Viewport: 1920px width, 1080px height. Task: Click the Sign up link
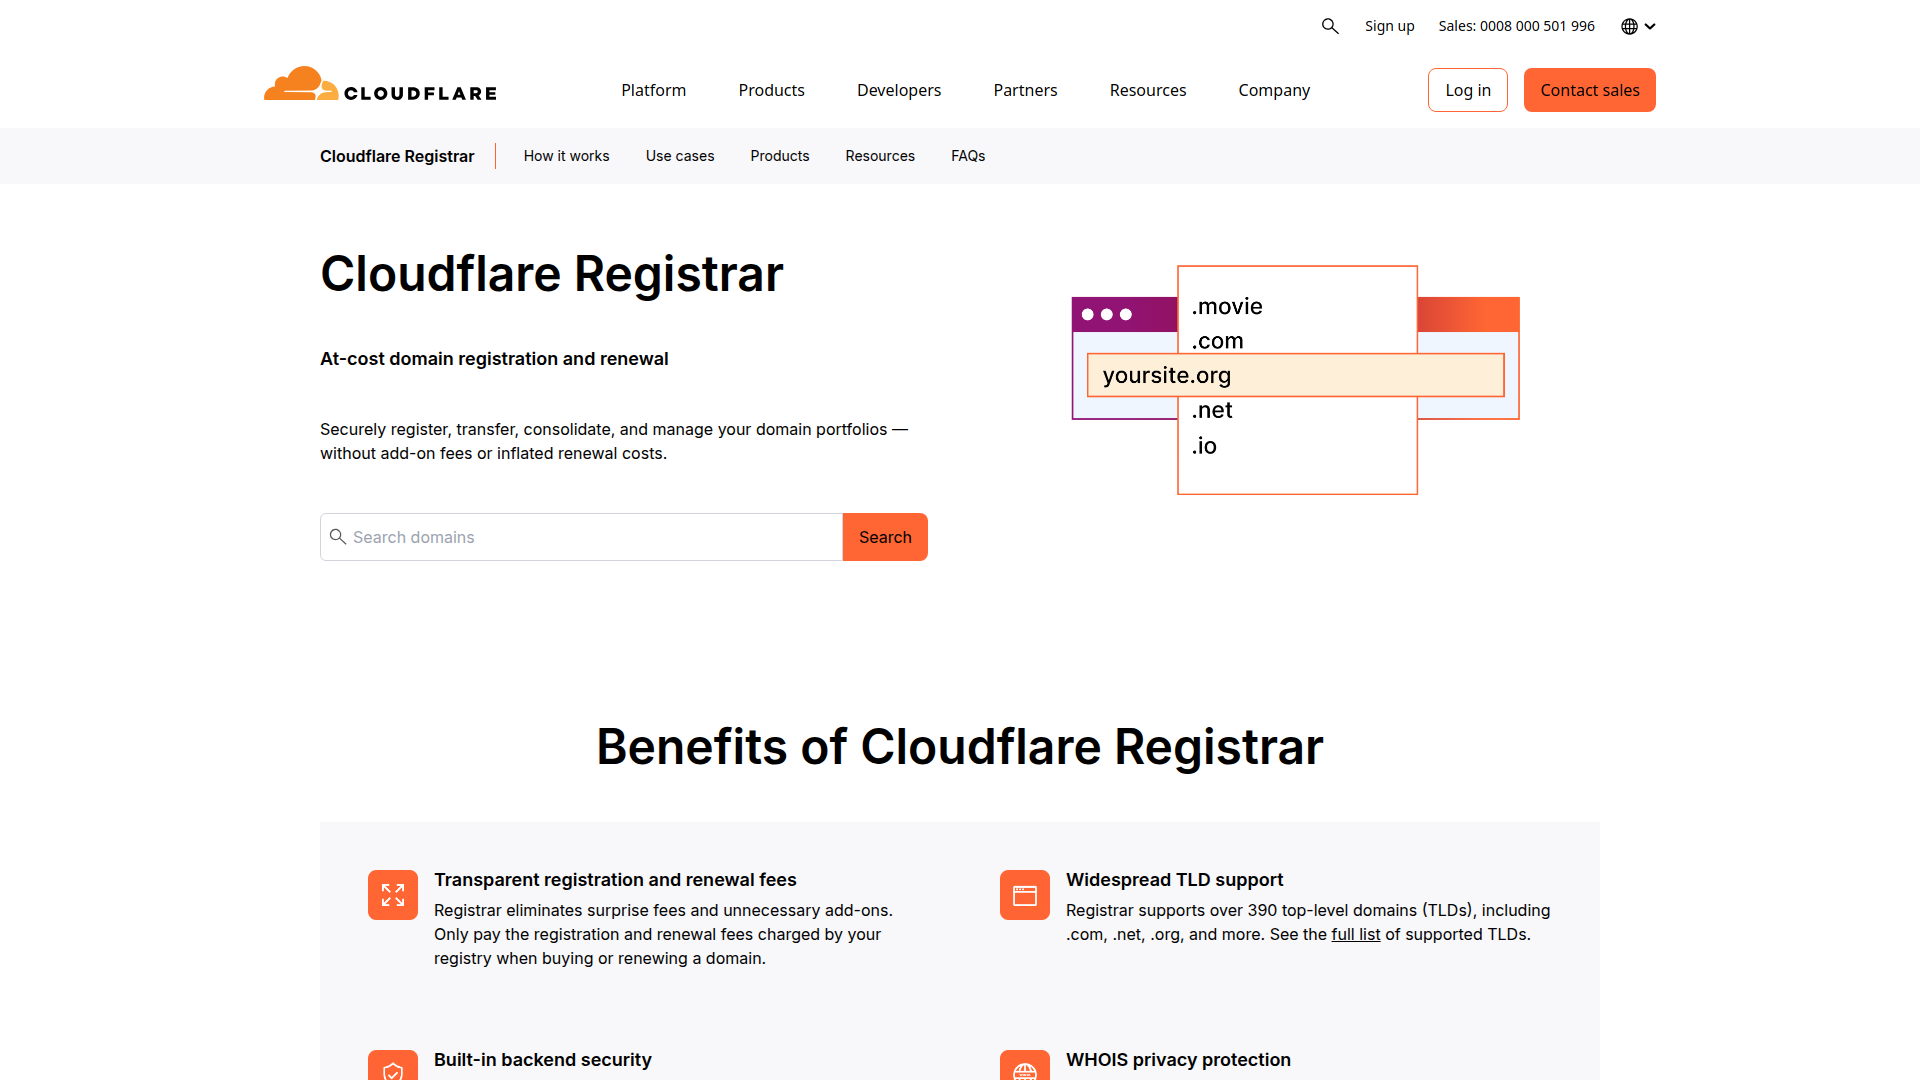point(1389,26)
